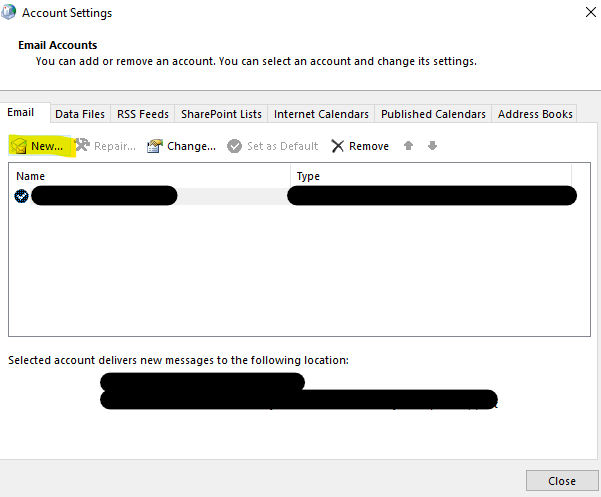Open the RSS Feeds tab
Viewport: 601px width, 497px height.
tap(143, 114)
